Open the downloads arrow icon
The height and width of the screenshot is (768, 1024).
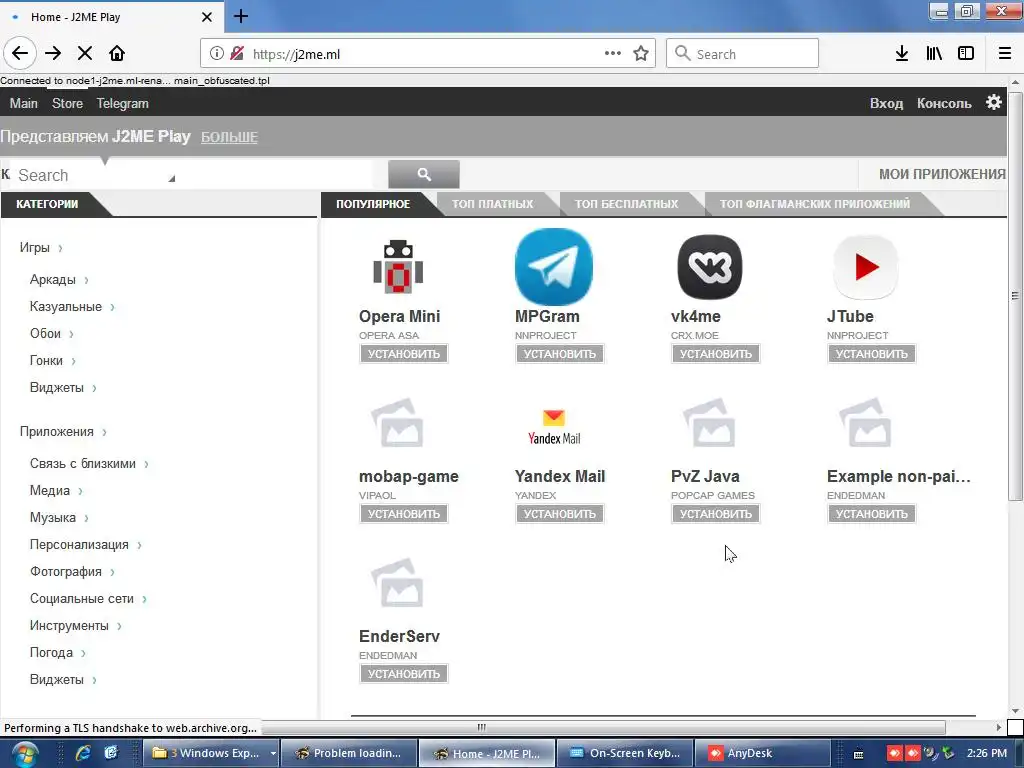point(902,54)
